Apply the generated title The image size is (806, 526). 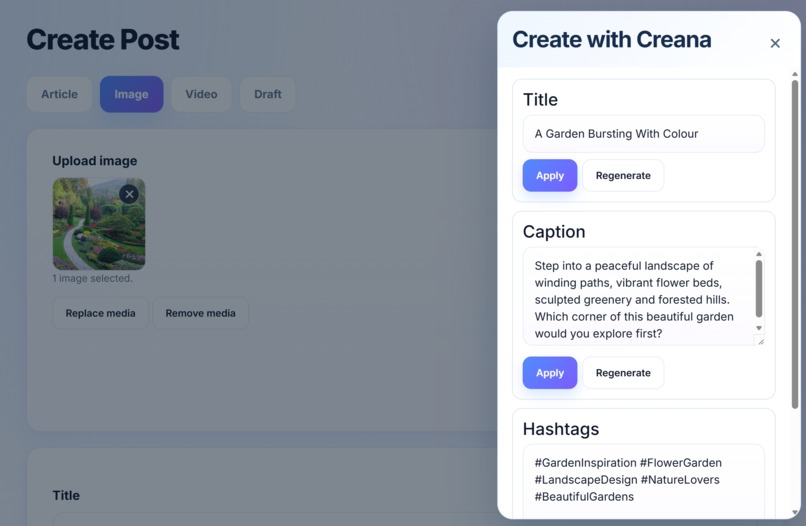550,175
